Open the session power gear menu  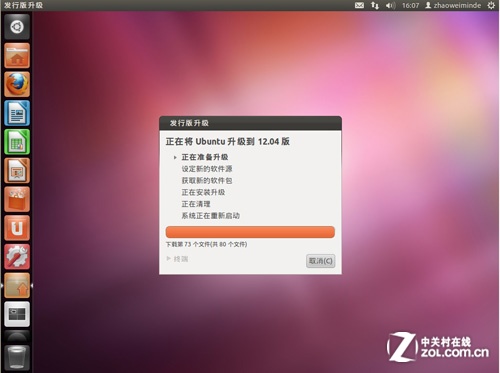click(x=491, y=5)
